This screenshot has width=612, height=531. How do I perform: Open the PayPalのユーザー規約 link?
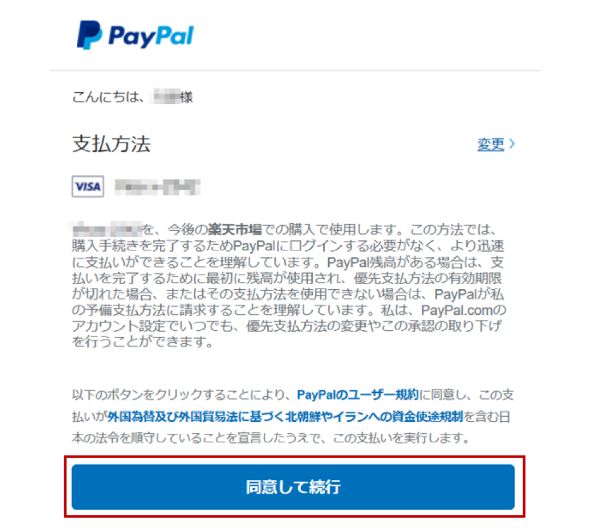tap(358, 395)
